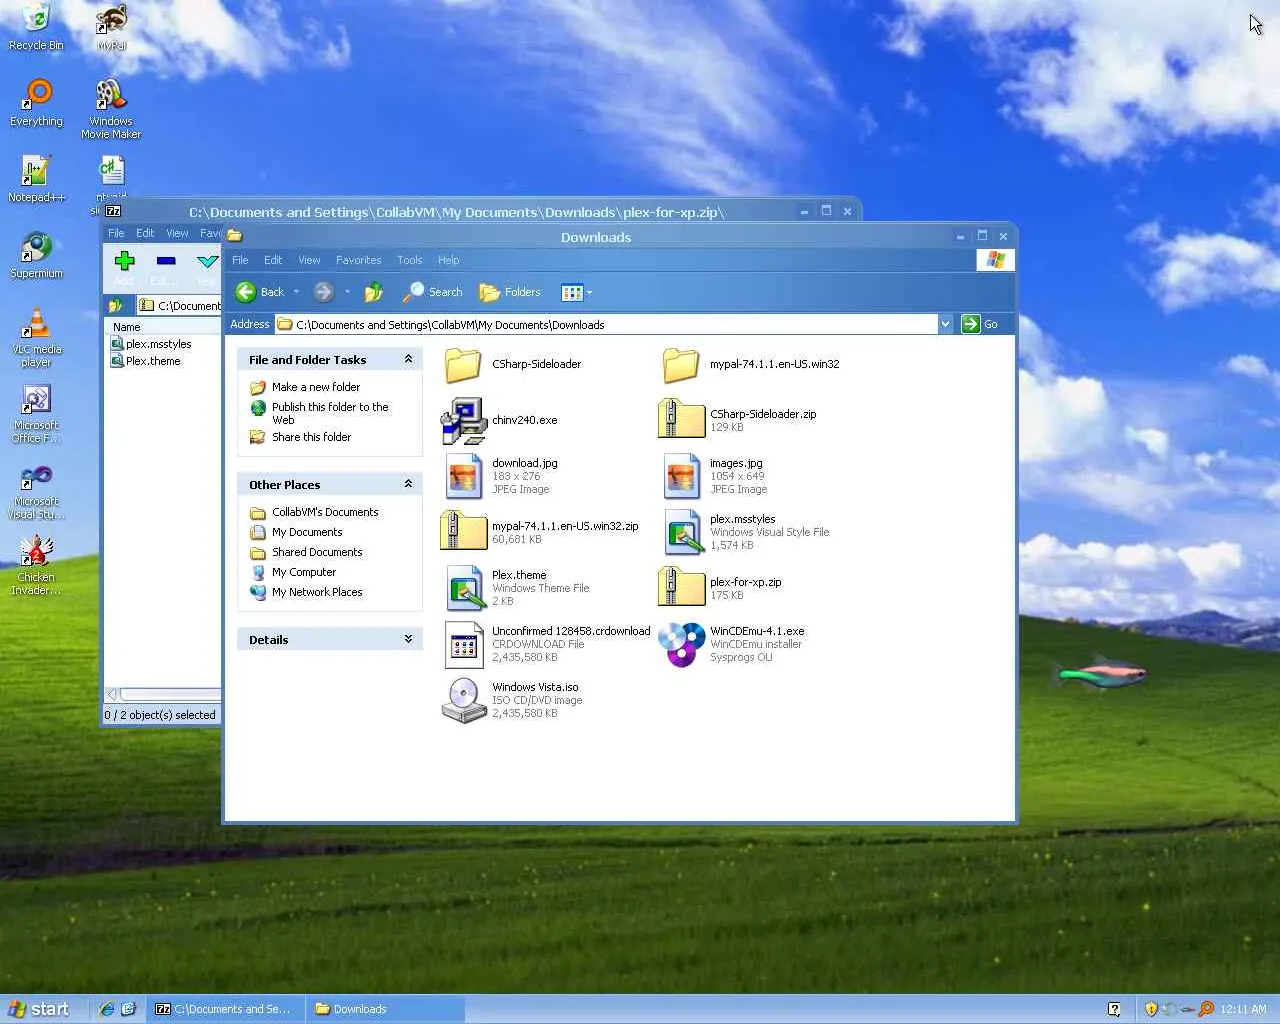The width and height of the screenshot is (1280, 1024).
Task: Open the File menu in 7-Zip window
Action: [x=116, y=233]
